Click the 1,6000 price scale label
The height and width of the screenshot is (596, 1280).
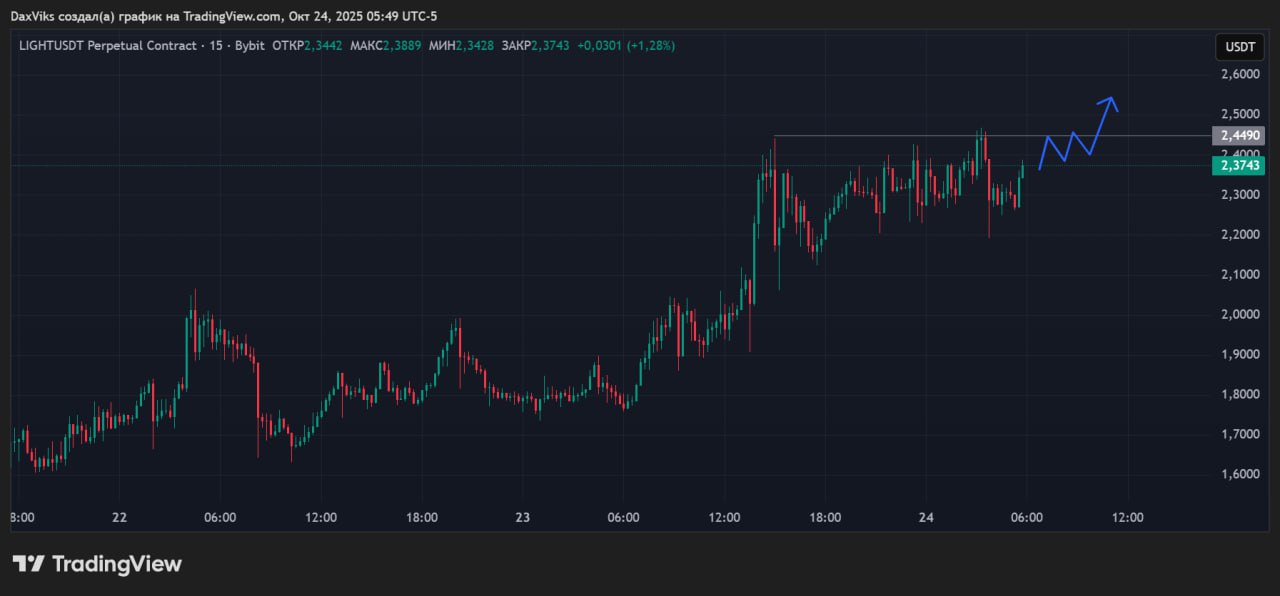pos(1239,474)
